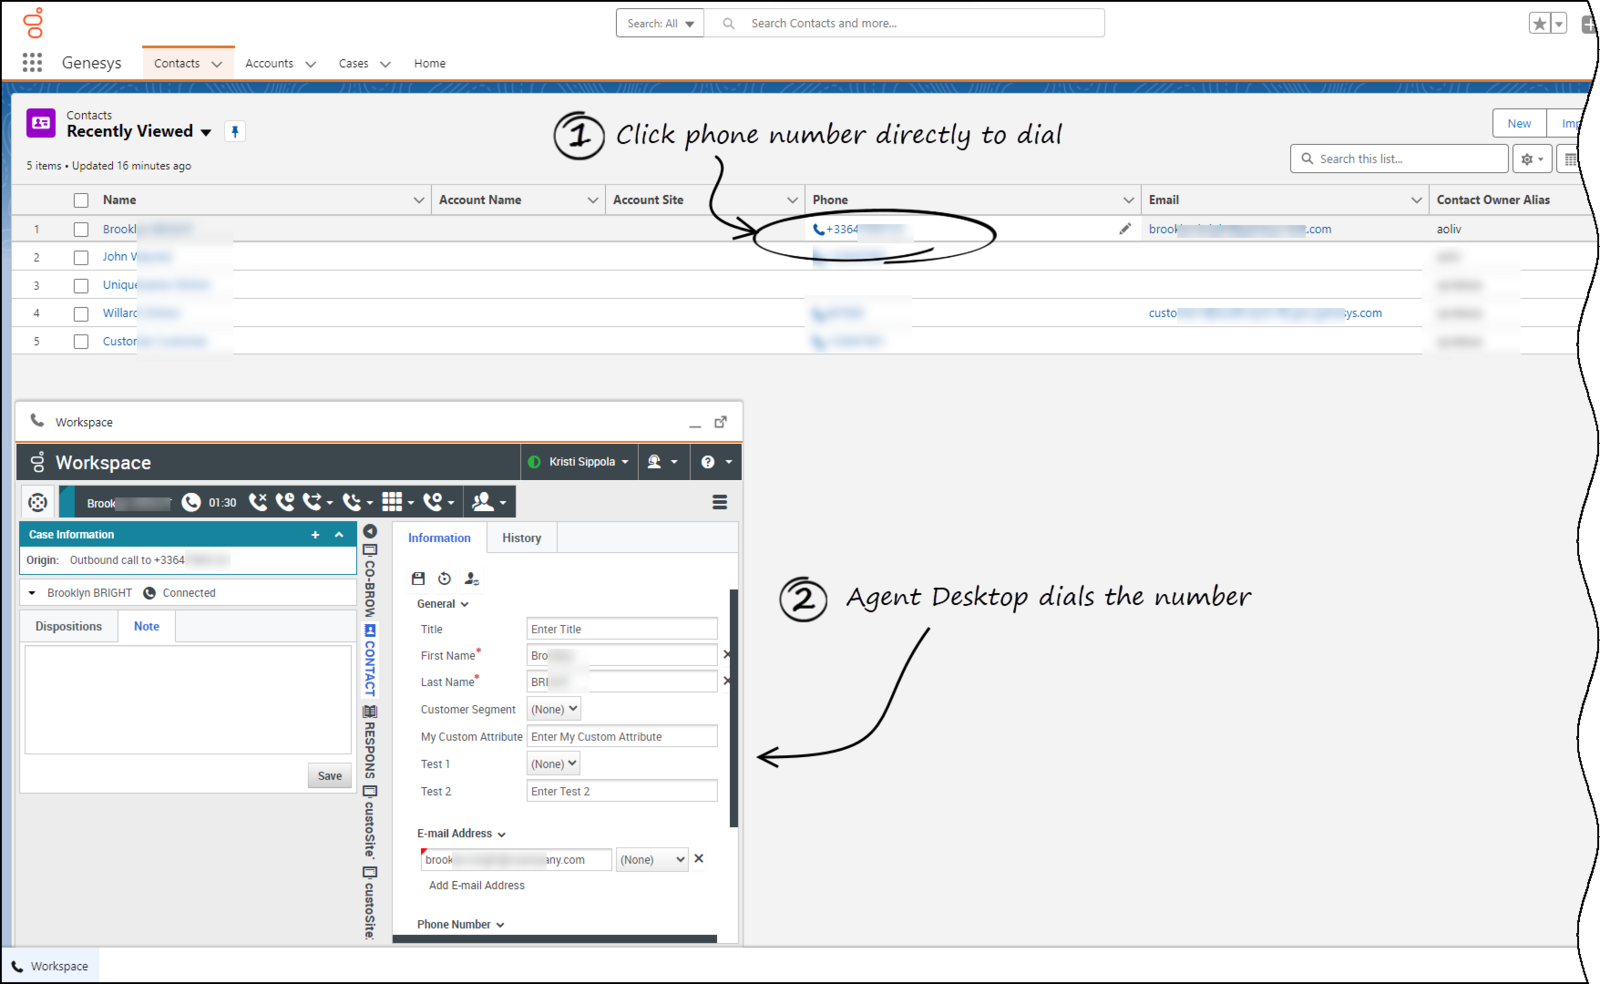The height and width of the screenshot is (984, 1600).
Task: Open the Accounts tab dropdown chevron
Action: tap(310, 64)
